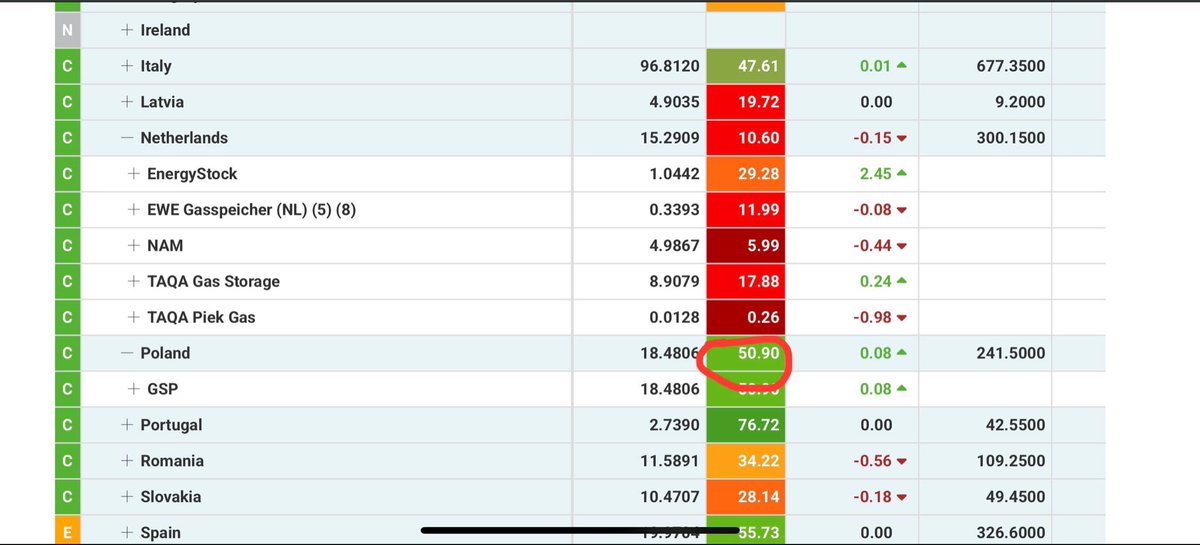Click the green C status badge for Latvia
This screenshot has height=545, width=1200.
point(67,102)
